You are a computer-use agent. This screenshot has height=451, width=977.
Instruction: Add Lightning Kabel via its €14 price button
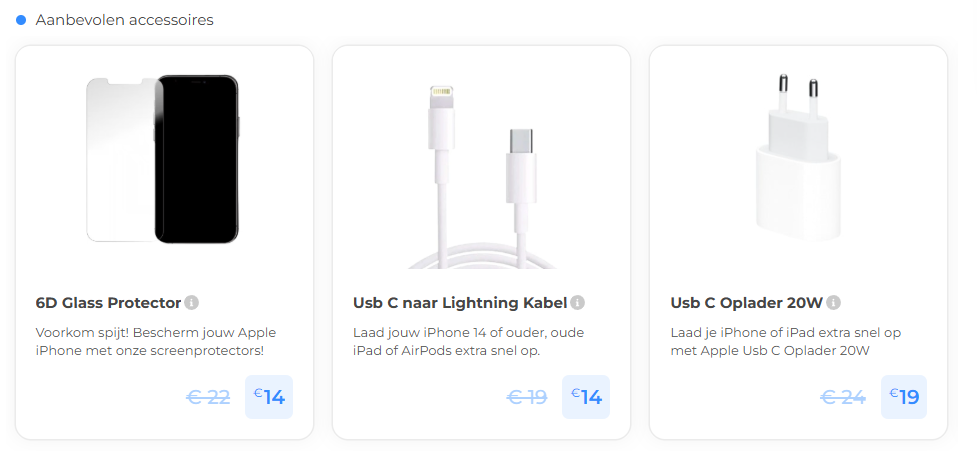(x=586, y=397)
